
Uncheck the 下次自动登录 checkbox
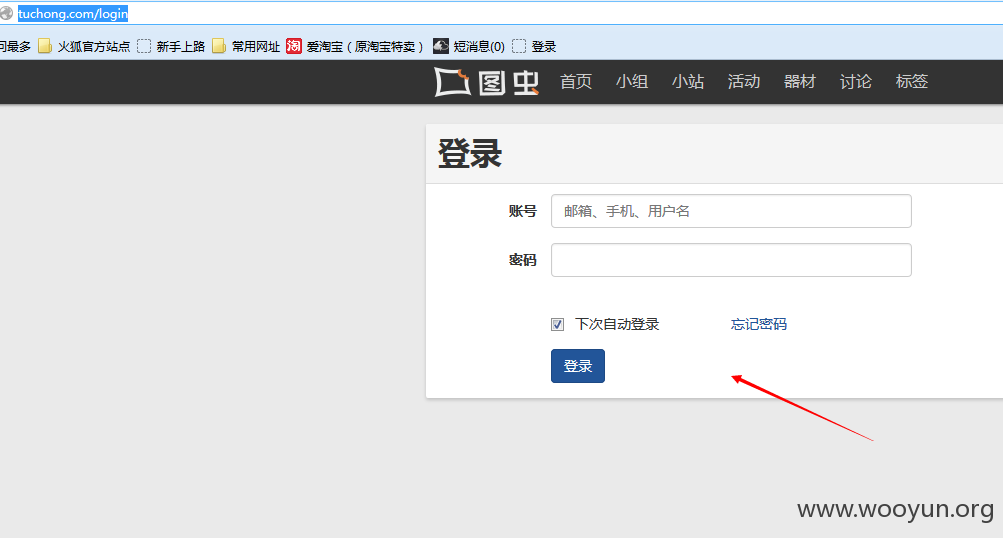pos(558,324)
